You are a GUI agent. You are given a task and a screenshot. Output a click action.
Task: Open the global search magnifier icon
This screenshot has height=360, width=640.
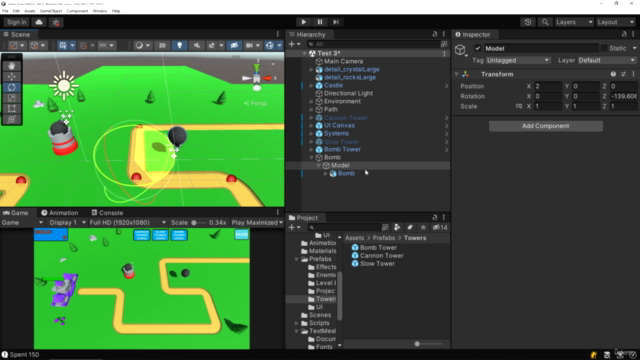tap(545, 22)
